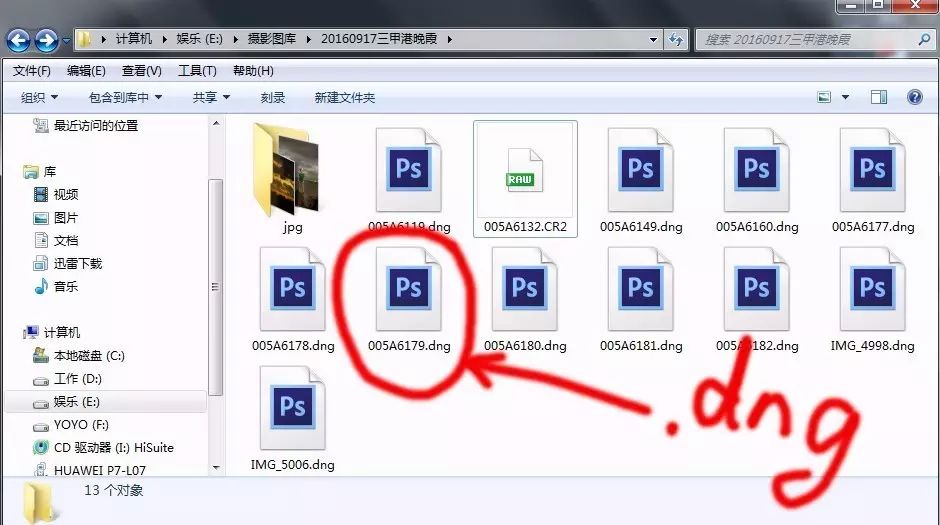The width and height of the screenshot is (940, 525).
Task: Open the 查看(V) menu
Action: (141, 71)
